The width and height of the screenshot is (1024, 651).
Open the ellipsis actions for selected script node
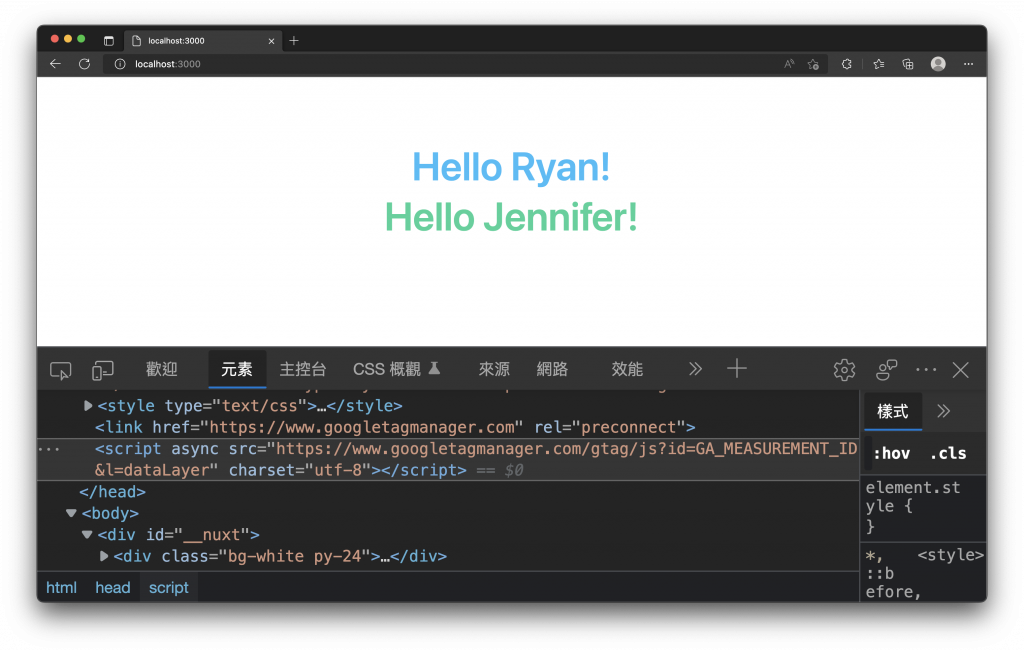49,450
